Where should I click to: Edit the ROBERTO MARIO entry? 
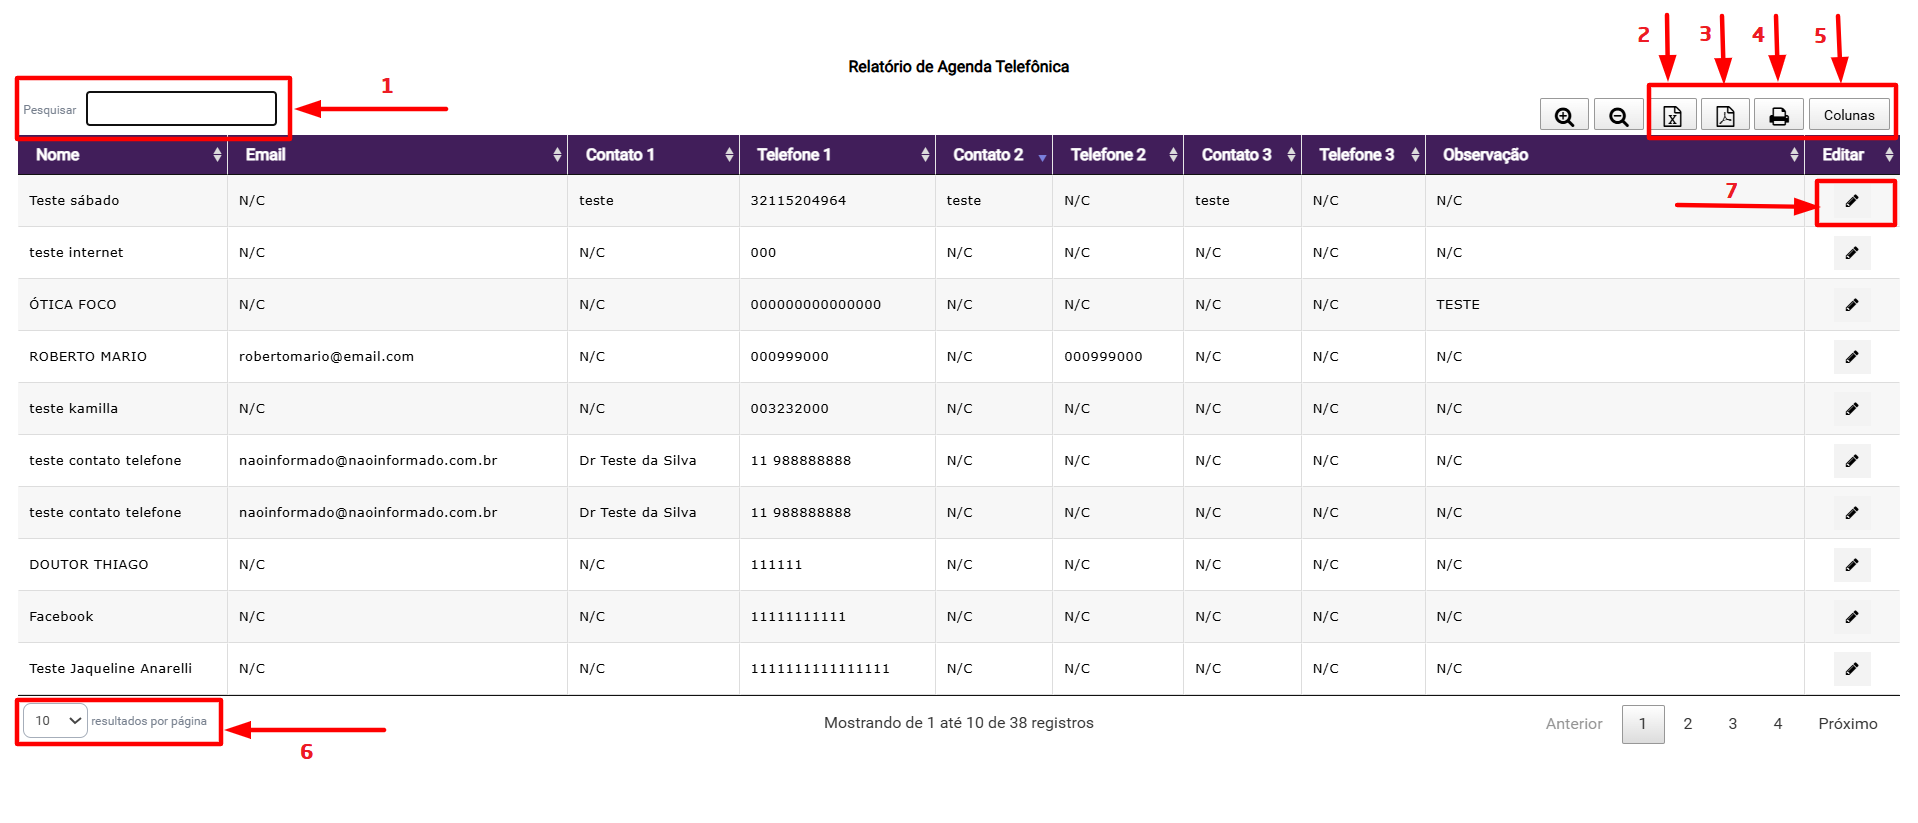1851,357
